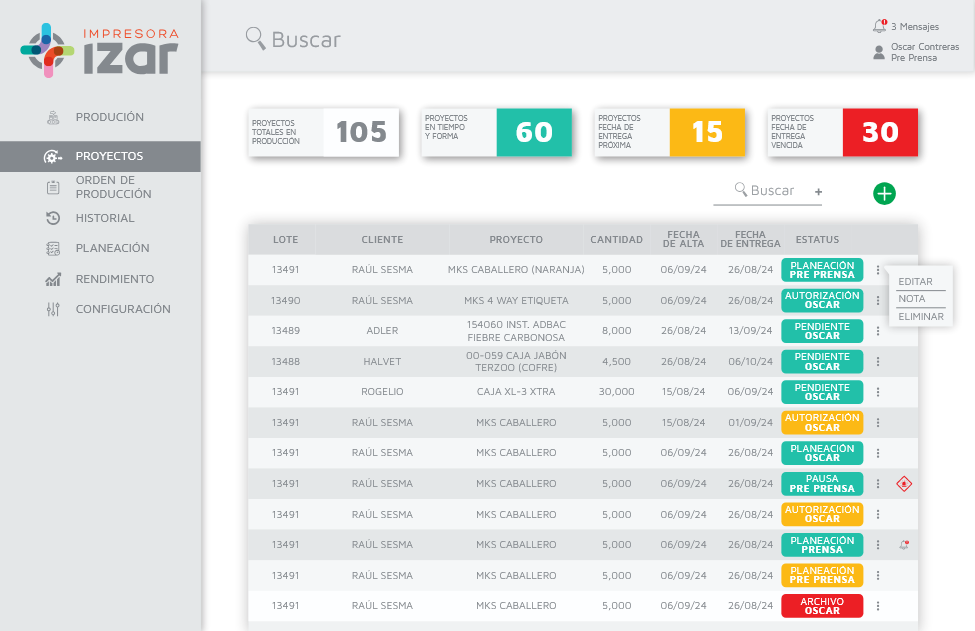Open three-dot menu for ADLER row

coord(878,331)
